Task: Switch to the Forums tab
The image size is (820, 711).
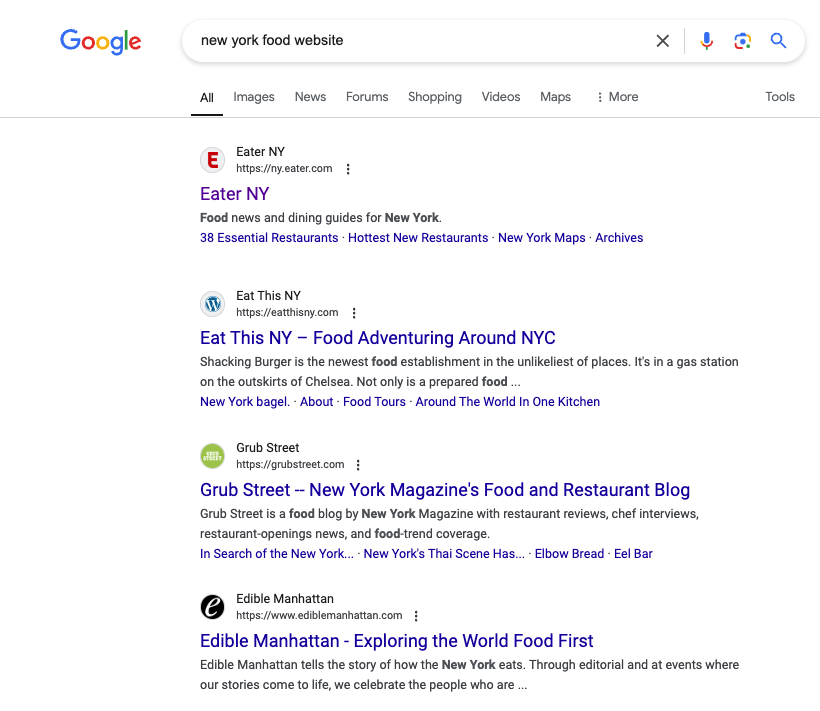Action: (x=367, y=97)
